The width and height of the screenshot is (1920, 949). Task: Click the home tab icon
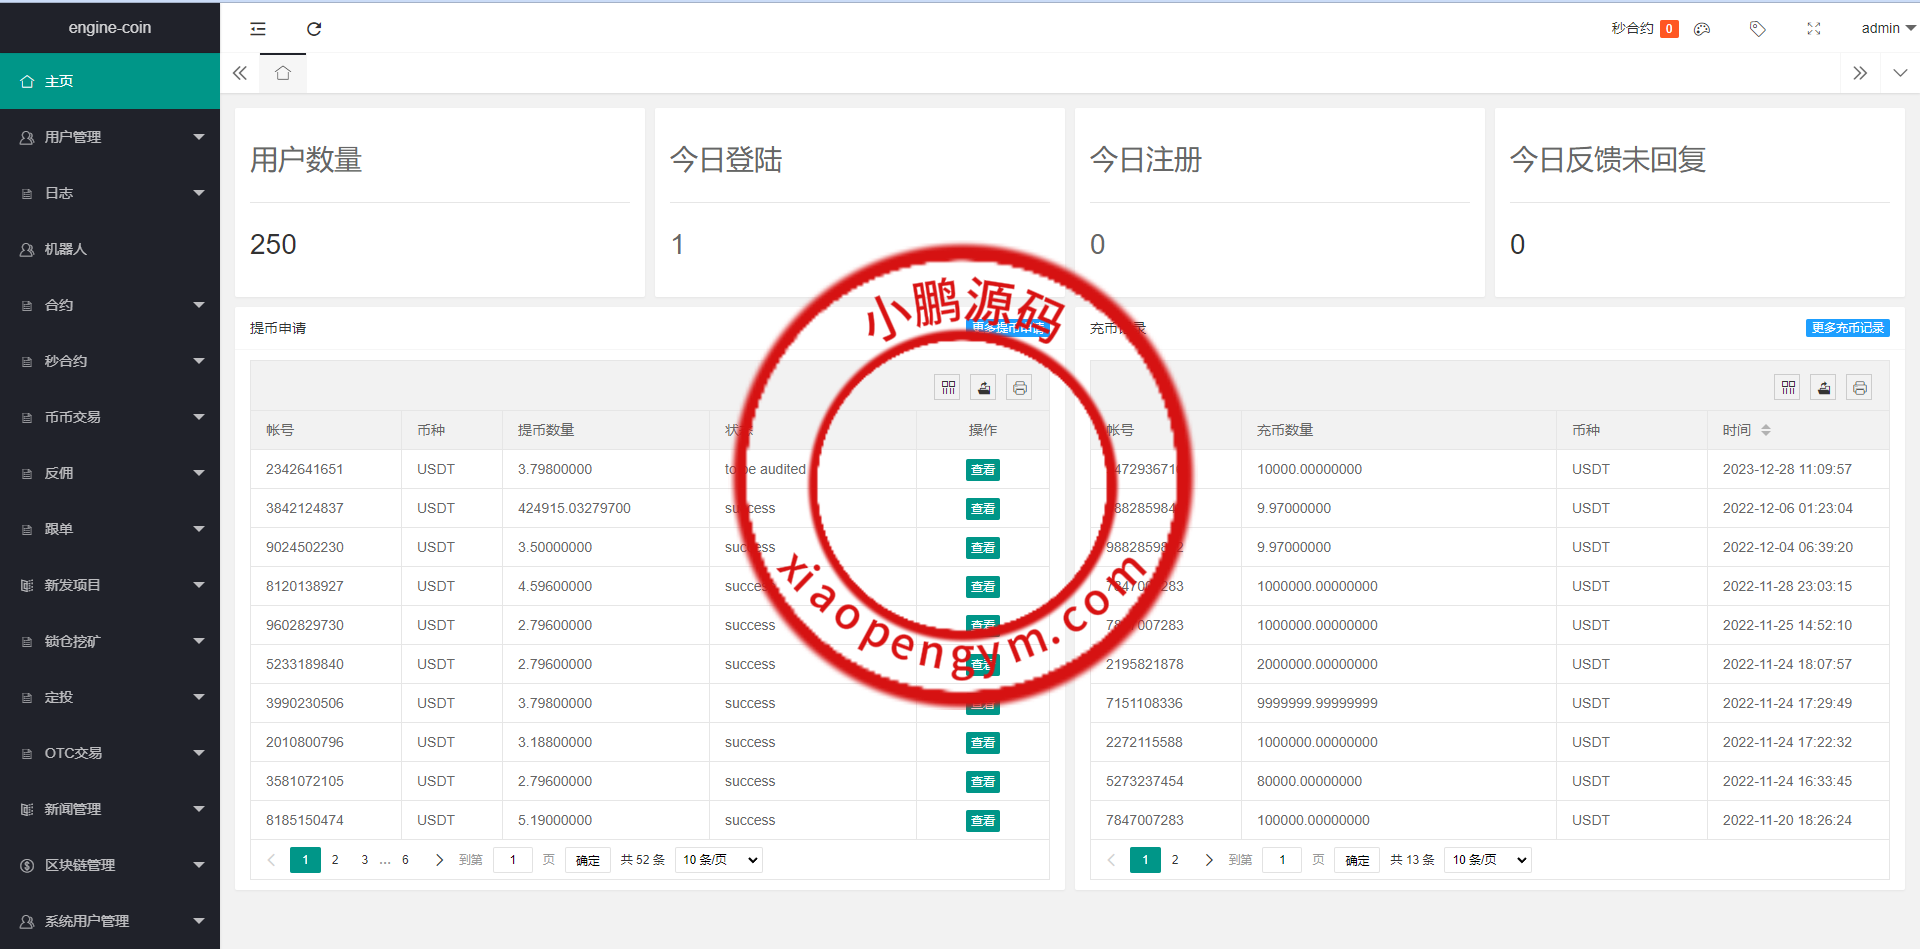[283, 73]
